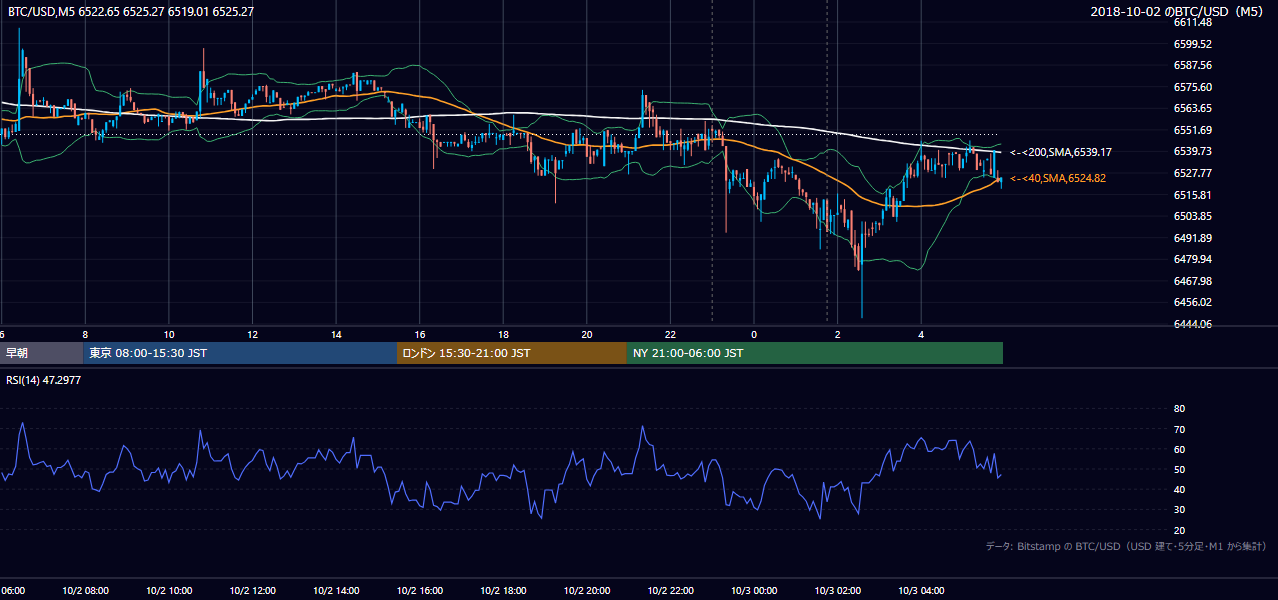Select the 早朝 session bar
This screenshot has height=600, width=1278.
click(x=42, y=353)
